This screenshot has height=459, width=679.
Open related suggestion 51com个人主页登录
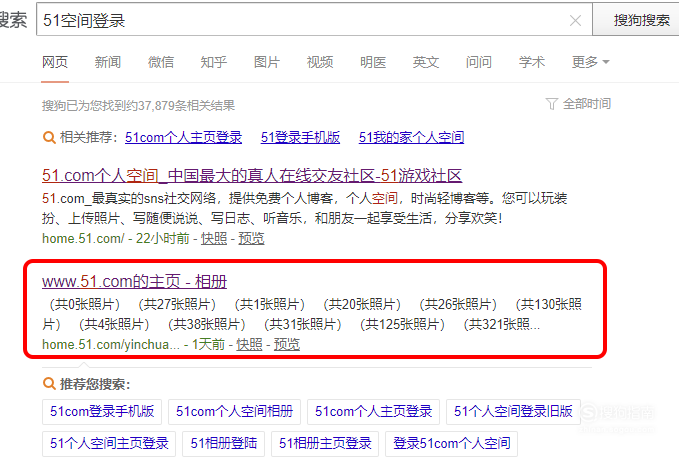[184, 137]
